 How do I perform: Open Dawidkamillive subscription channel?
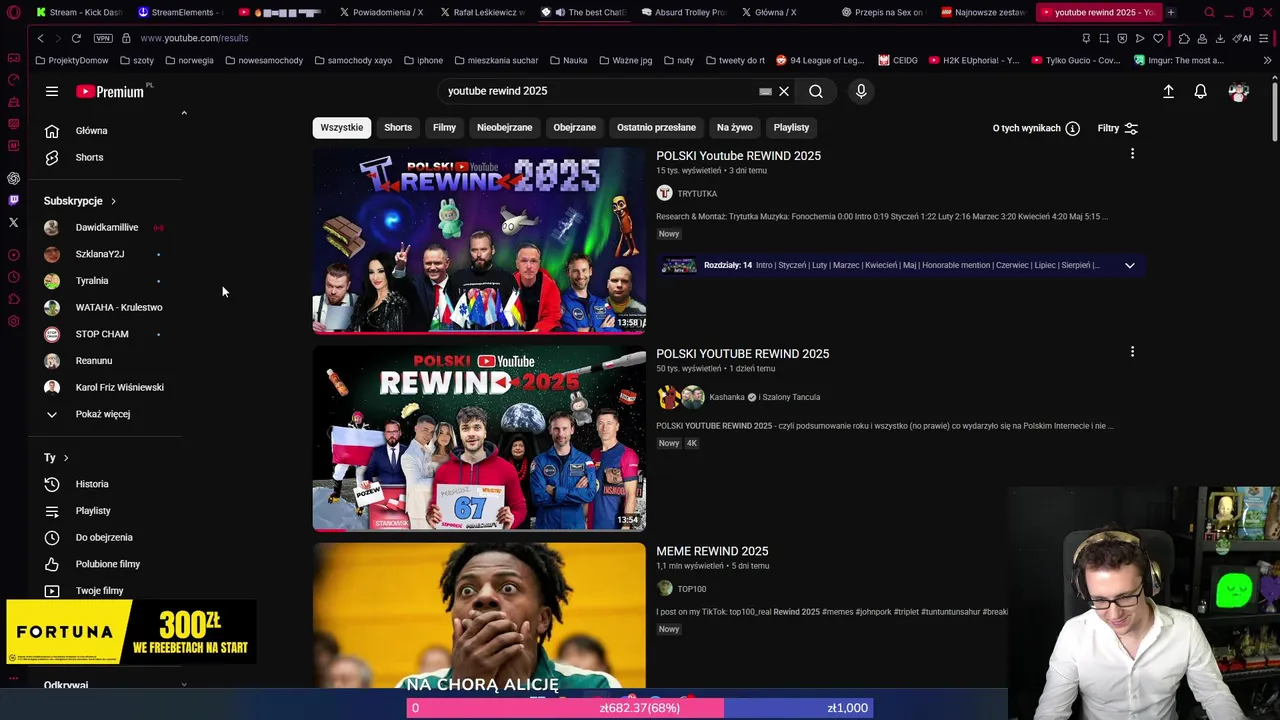(105, 228)
